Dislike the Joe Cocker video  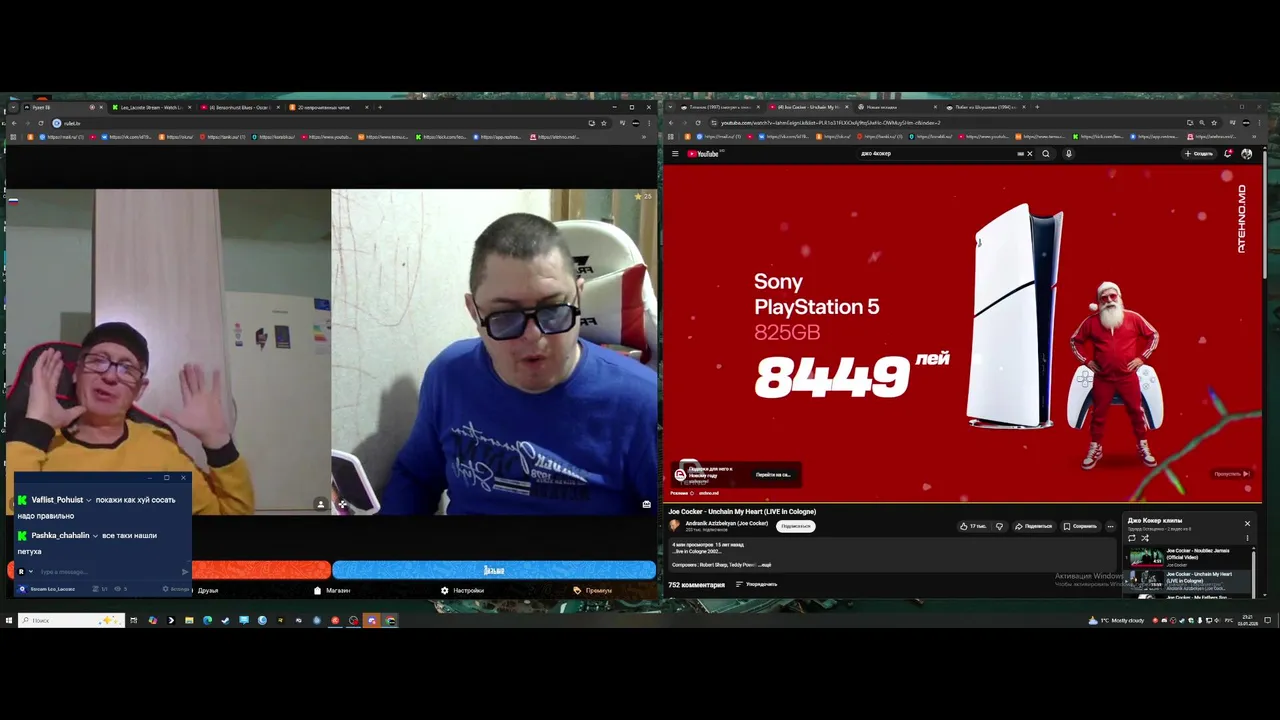[999, 526]
